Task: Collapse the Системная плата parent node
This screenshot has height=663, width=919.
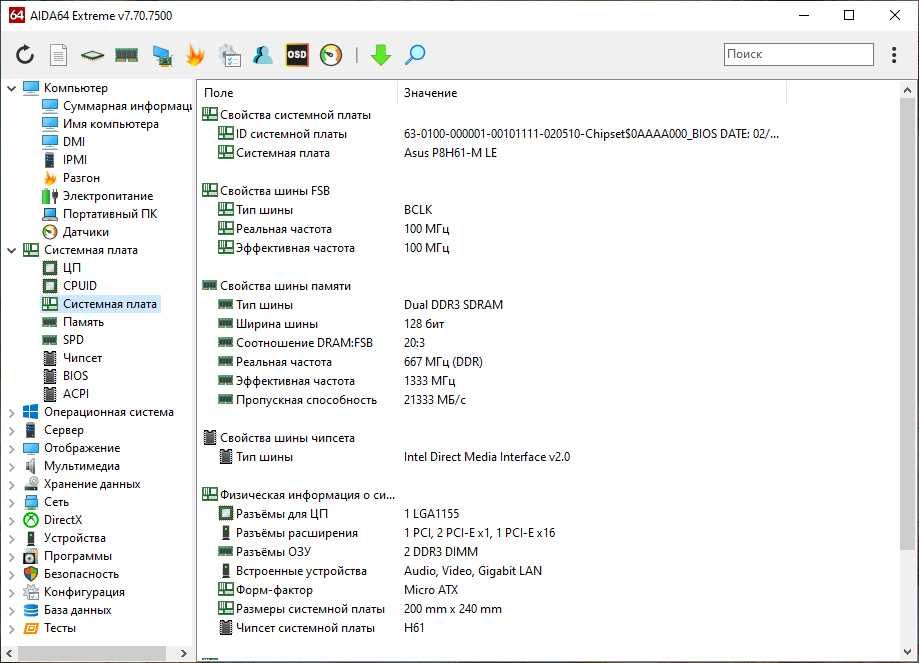Action: click(x=11, y=250)
